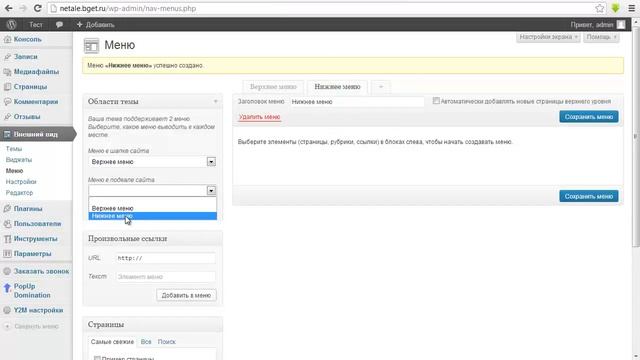Click the admin avatar in the admin bar

point(621,24)
